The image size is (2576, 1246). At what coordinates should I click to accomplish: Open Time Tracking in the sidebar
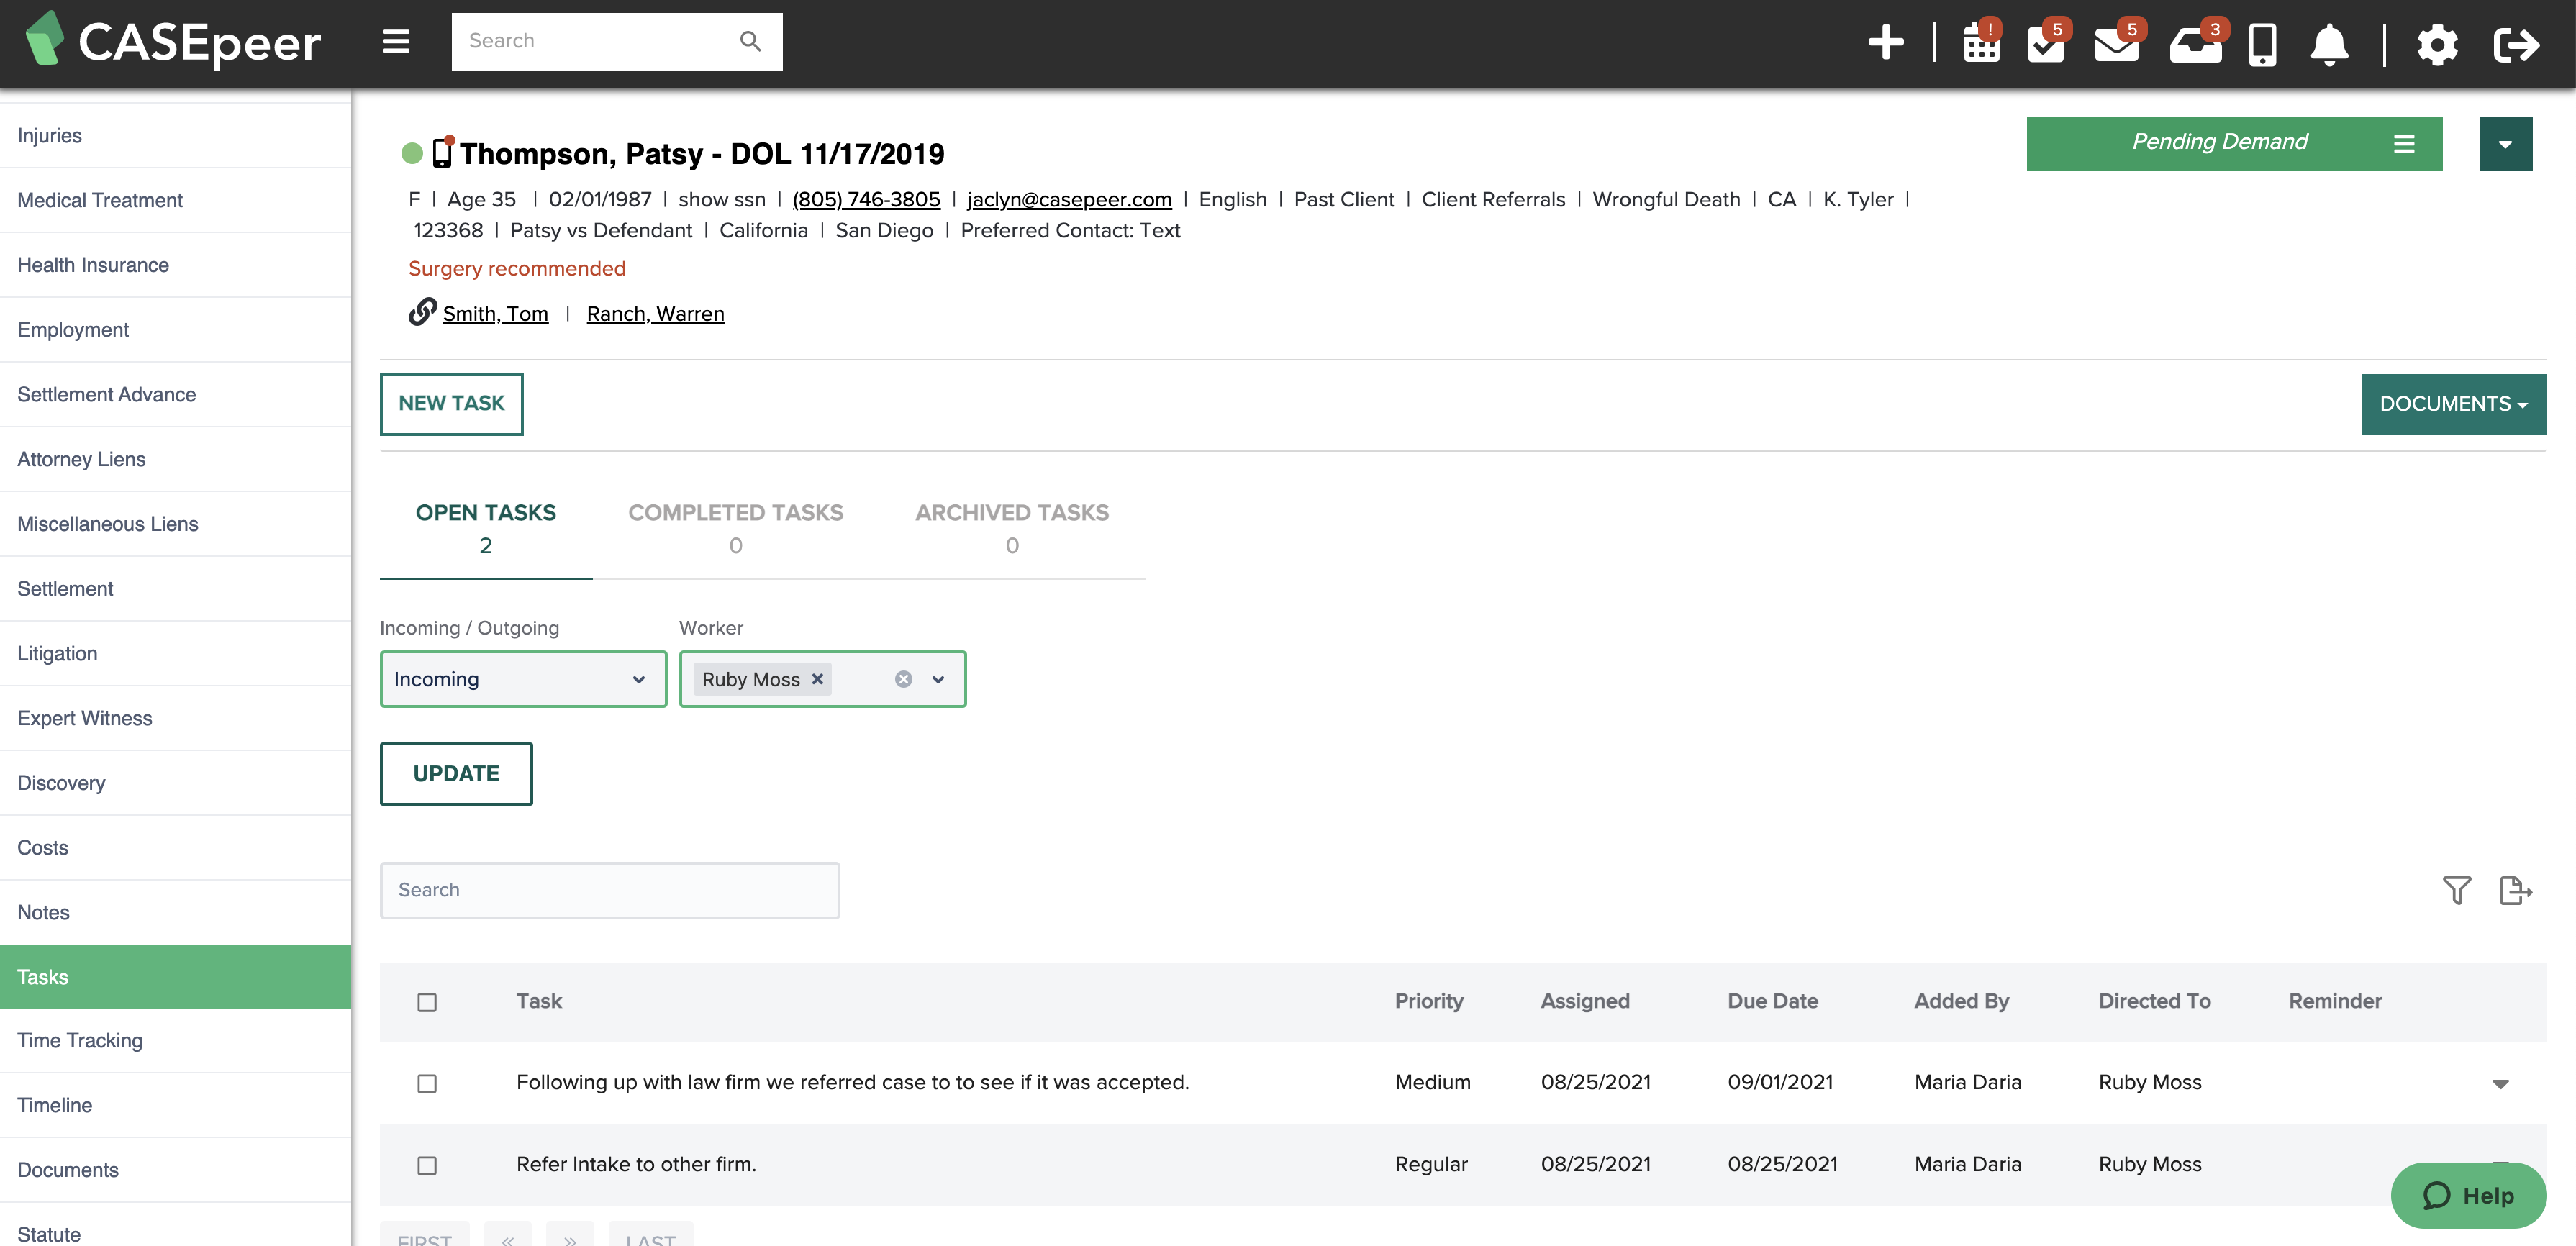coord(175,1040)
